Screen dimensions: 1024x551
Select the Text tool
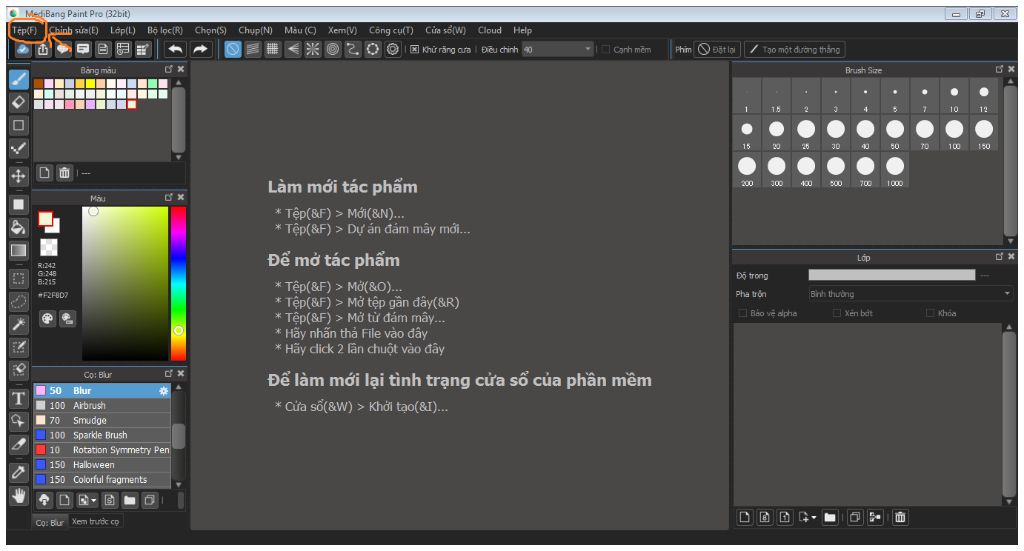(x=18, y=398)
